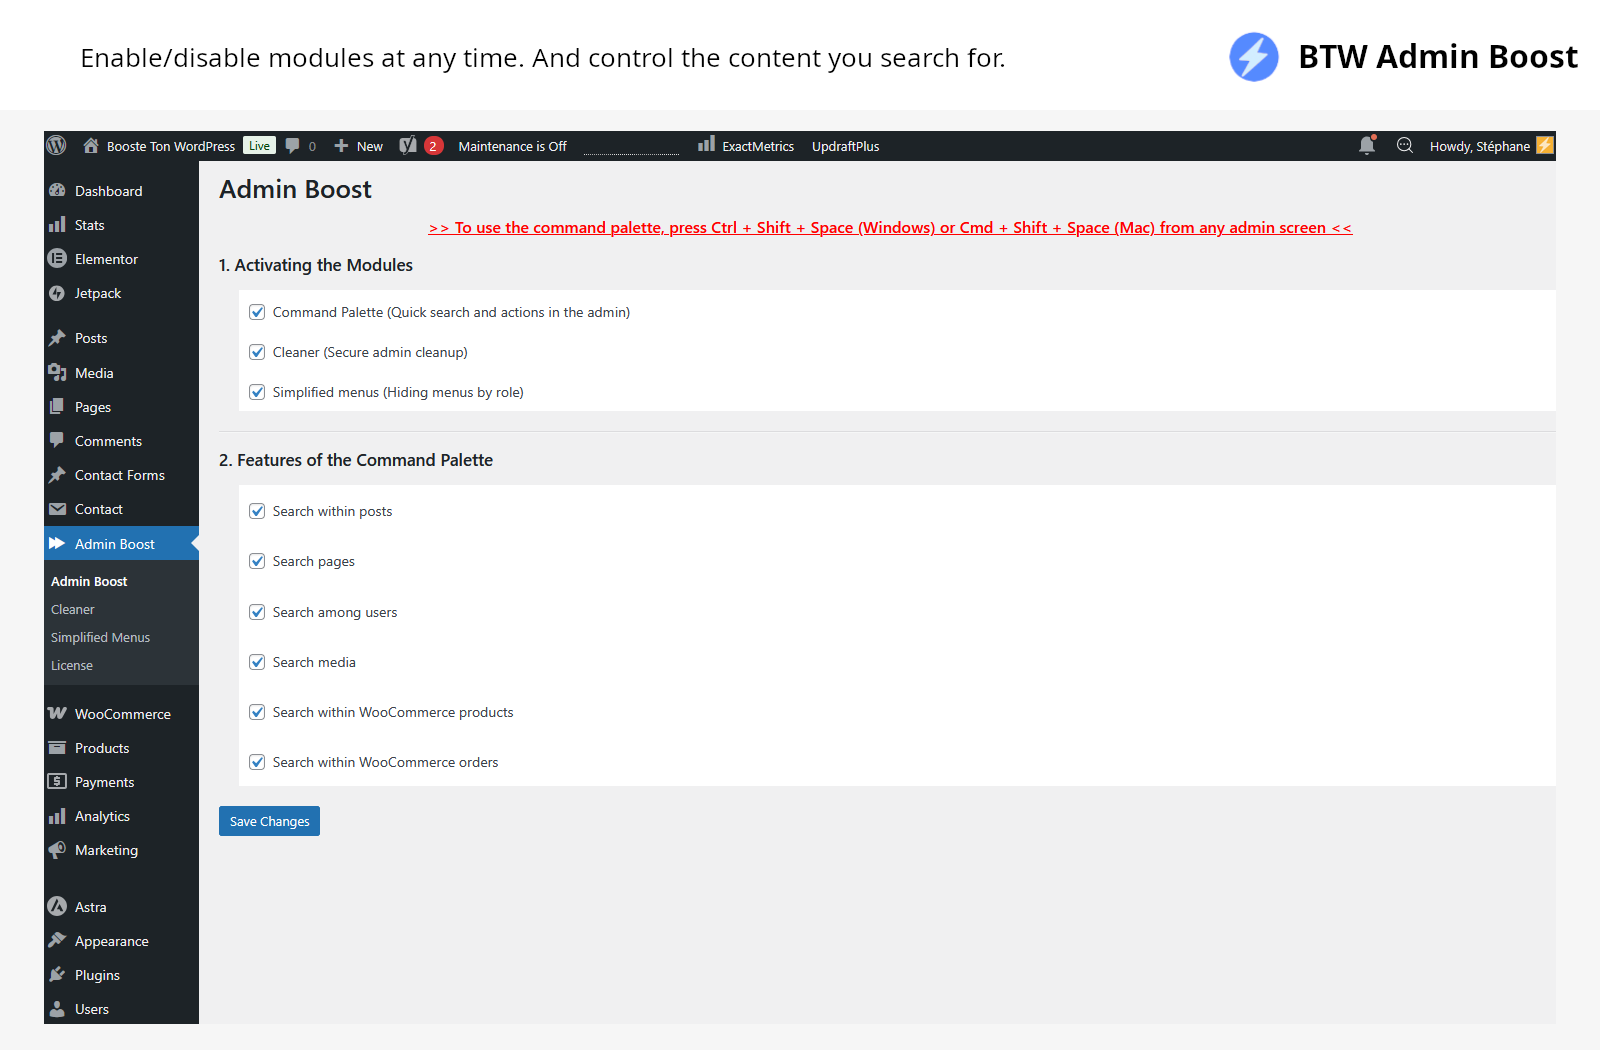The image size is (1600, 1050).
Task: Uncheck the Command Palette module checkbox
Action: click(257, 312)
